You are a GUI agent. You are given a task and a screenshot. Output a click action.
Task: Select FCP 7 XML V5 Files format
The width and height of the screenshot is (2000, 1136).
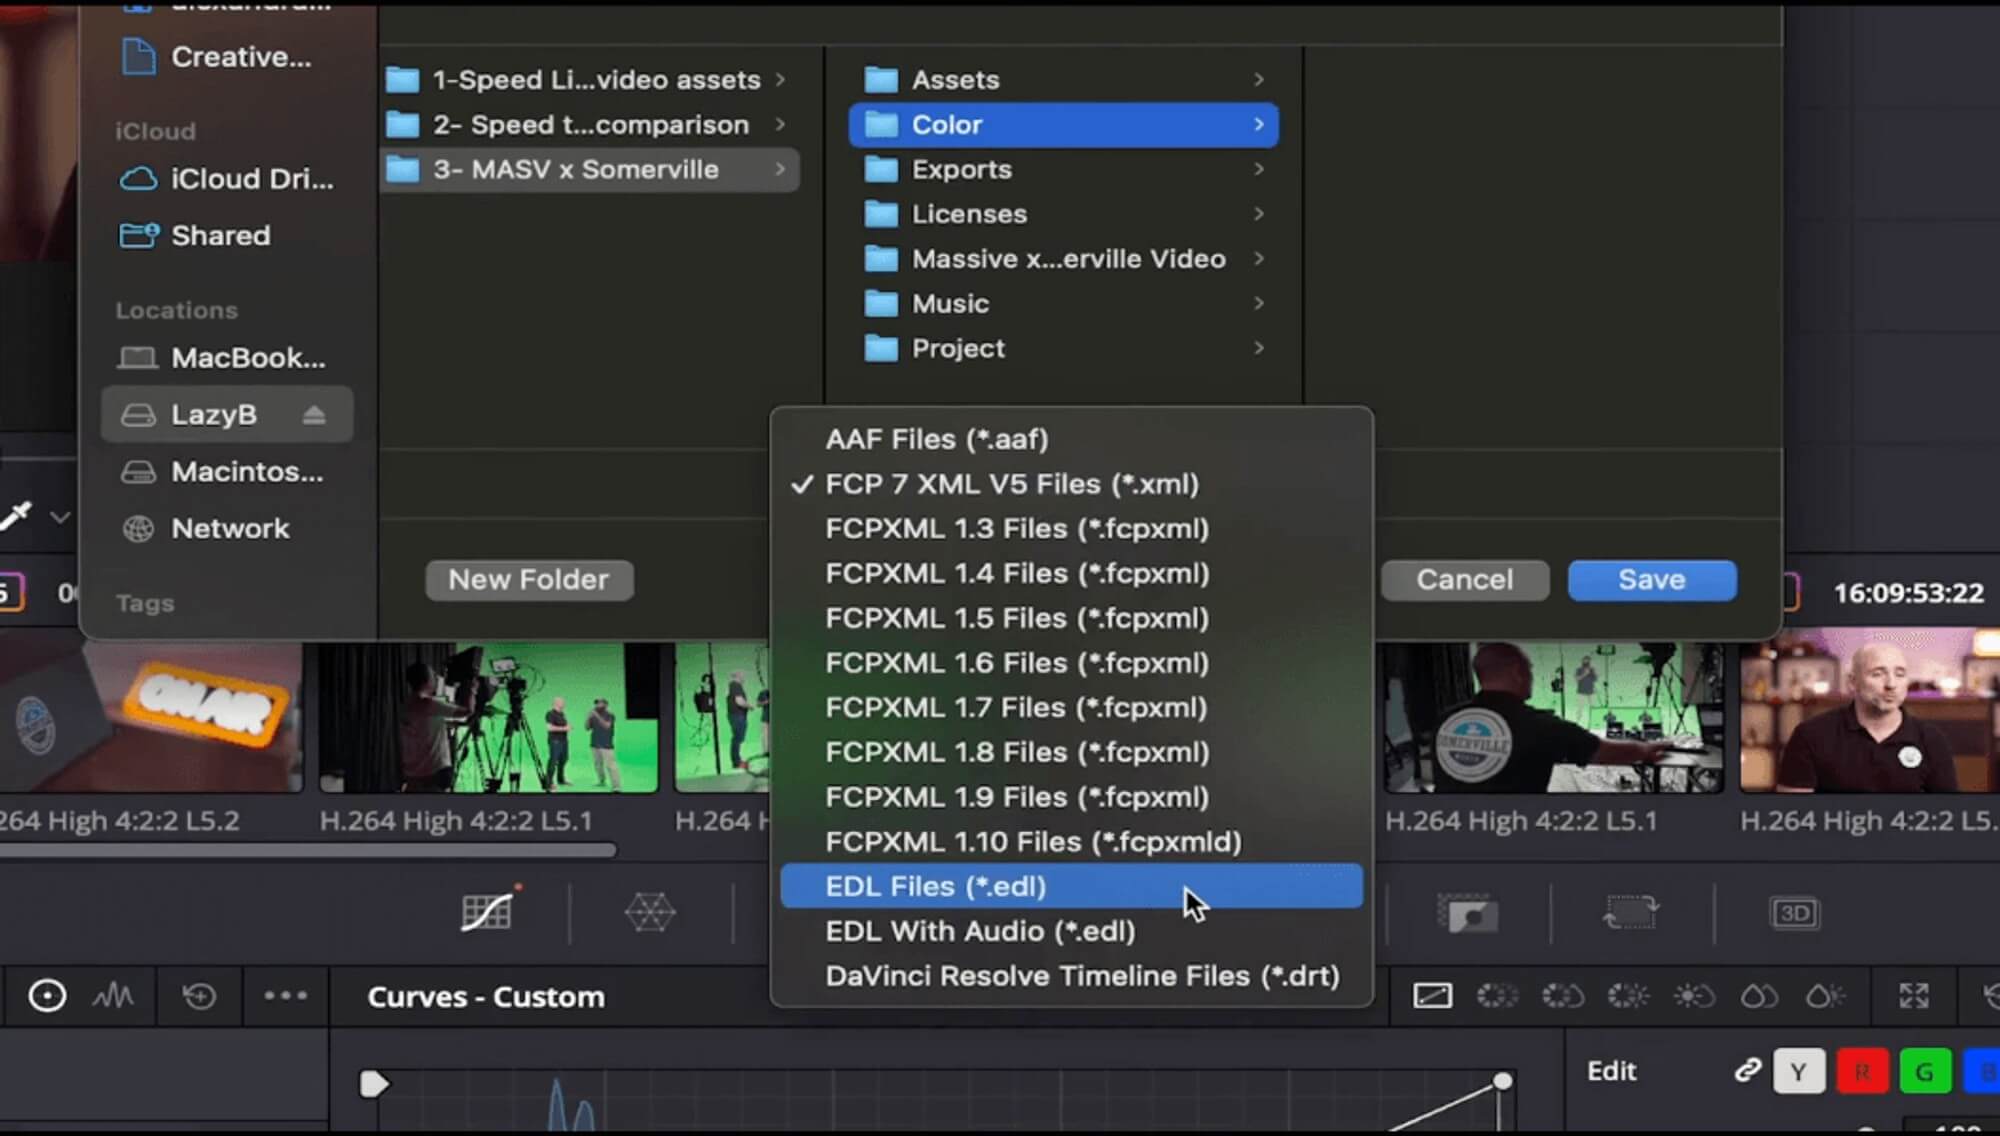click(1011, 484)
